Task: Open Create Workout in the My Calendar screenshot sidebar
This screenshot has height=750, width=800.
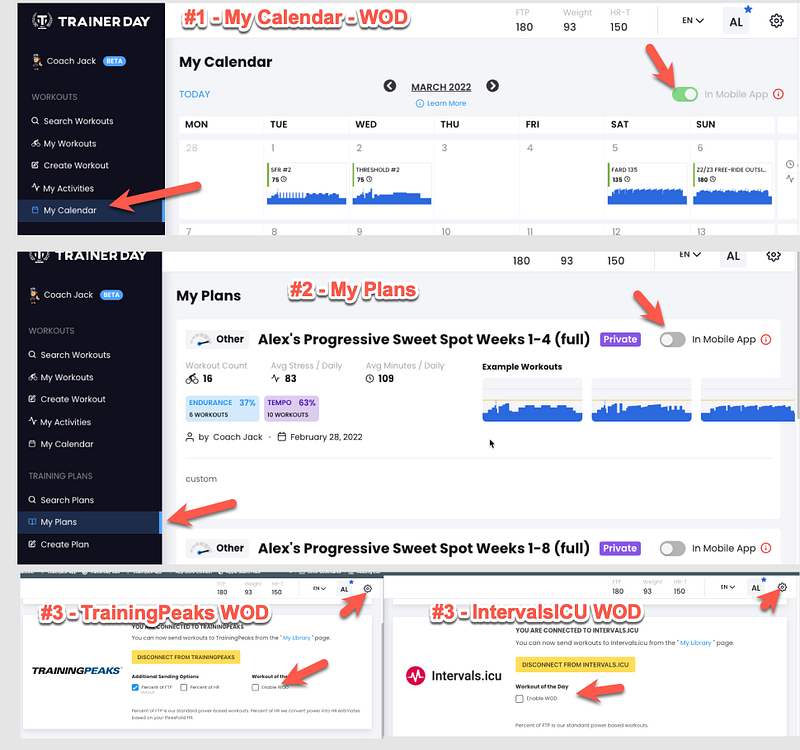Action: pos(70,165)
